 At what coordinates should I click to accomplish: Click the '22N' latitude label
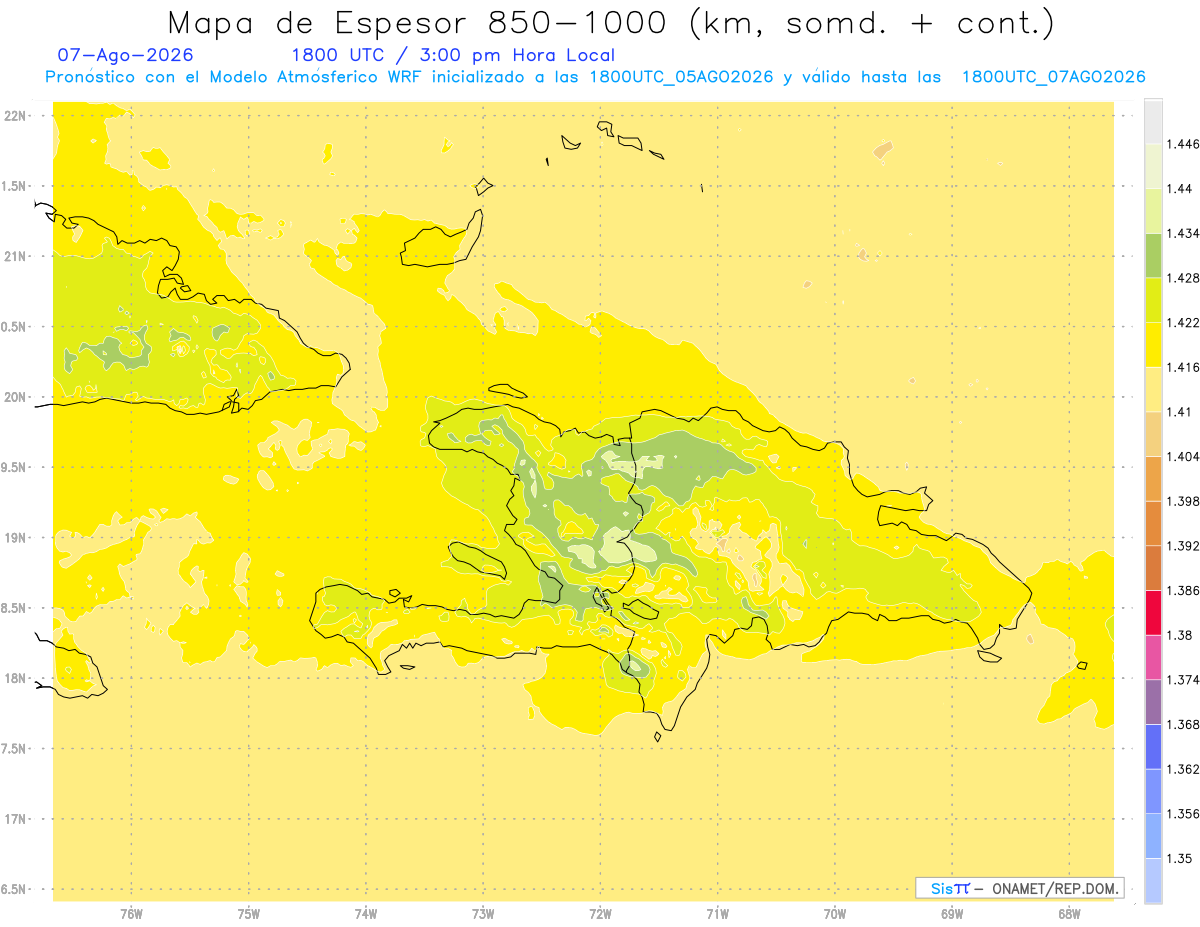point(17,116)
